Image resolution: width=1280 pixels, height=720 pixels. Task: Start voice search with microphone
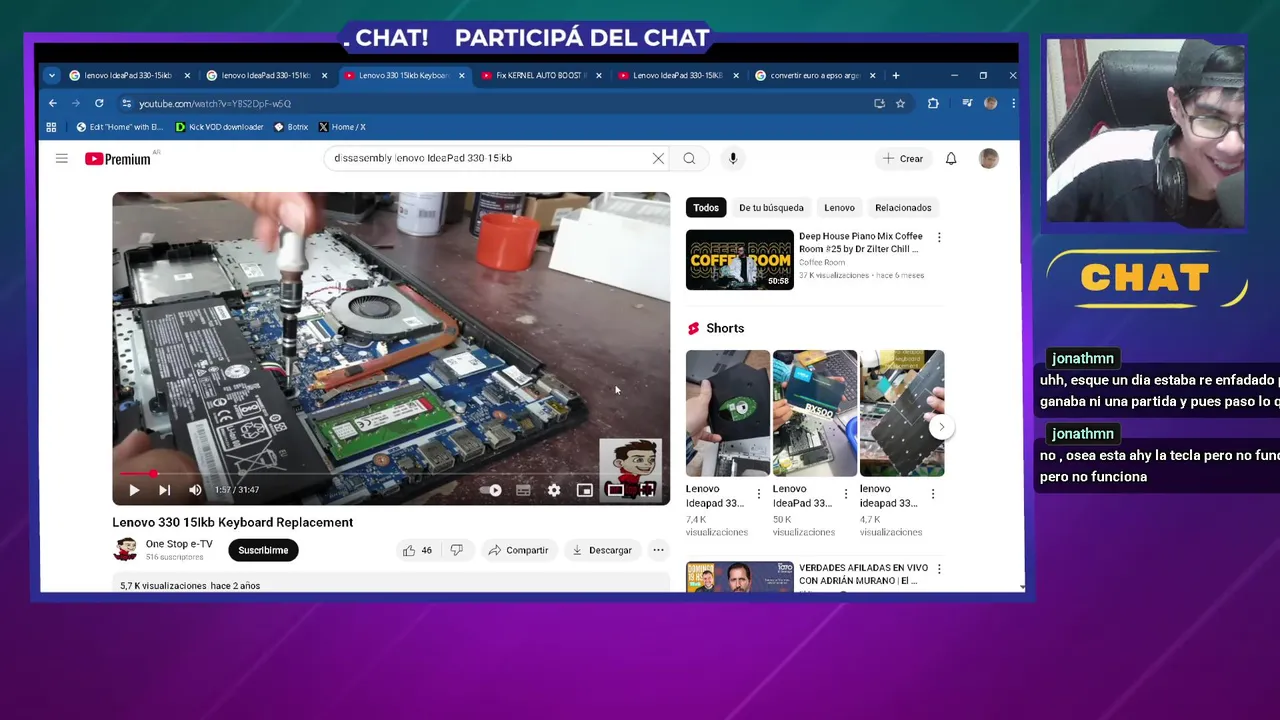pos(733,158)
